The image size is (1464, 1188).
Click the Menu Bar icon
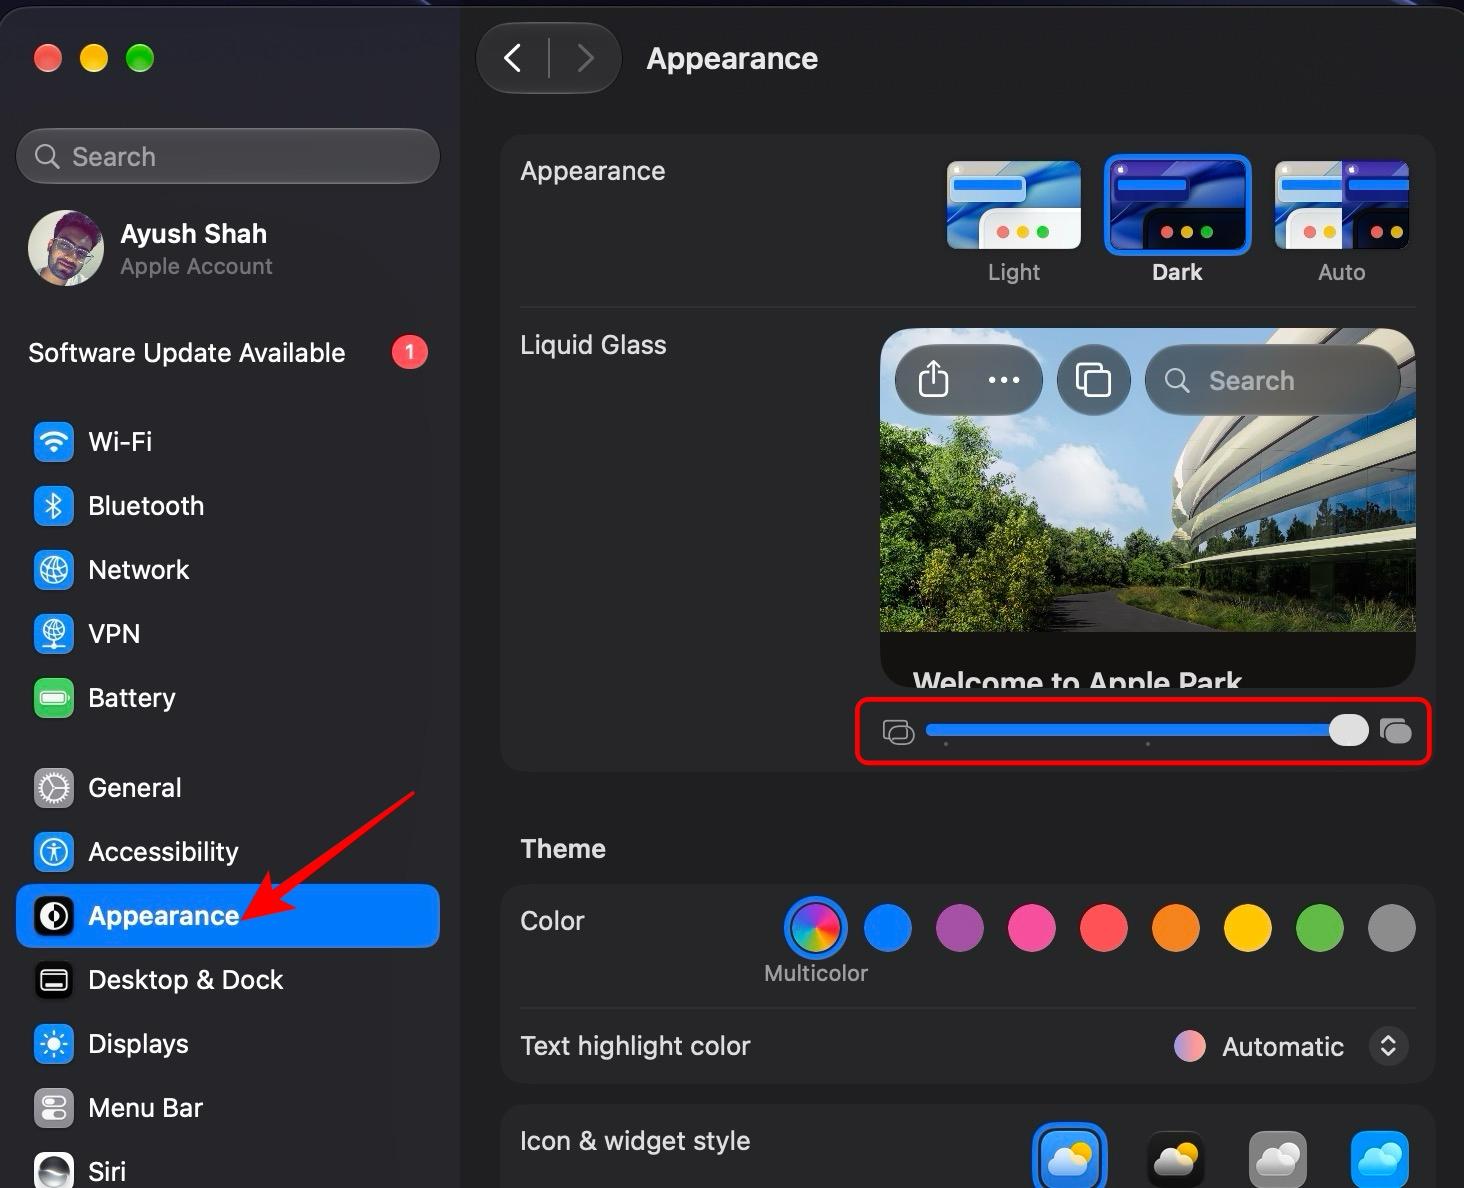coord(54,1108)
